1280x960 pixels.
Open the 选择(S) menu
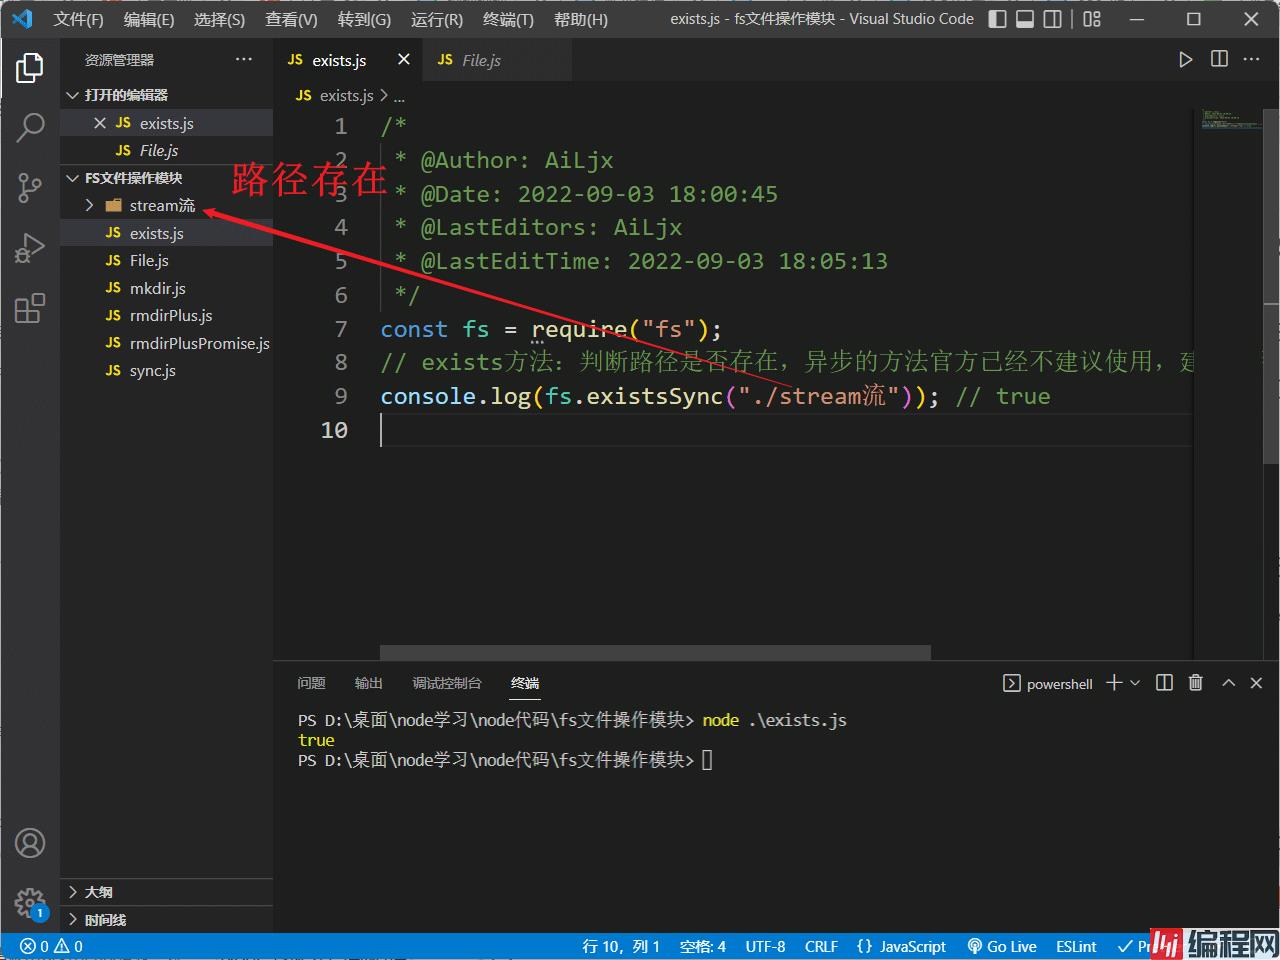pos(219,20)
